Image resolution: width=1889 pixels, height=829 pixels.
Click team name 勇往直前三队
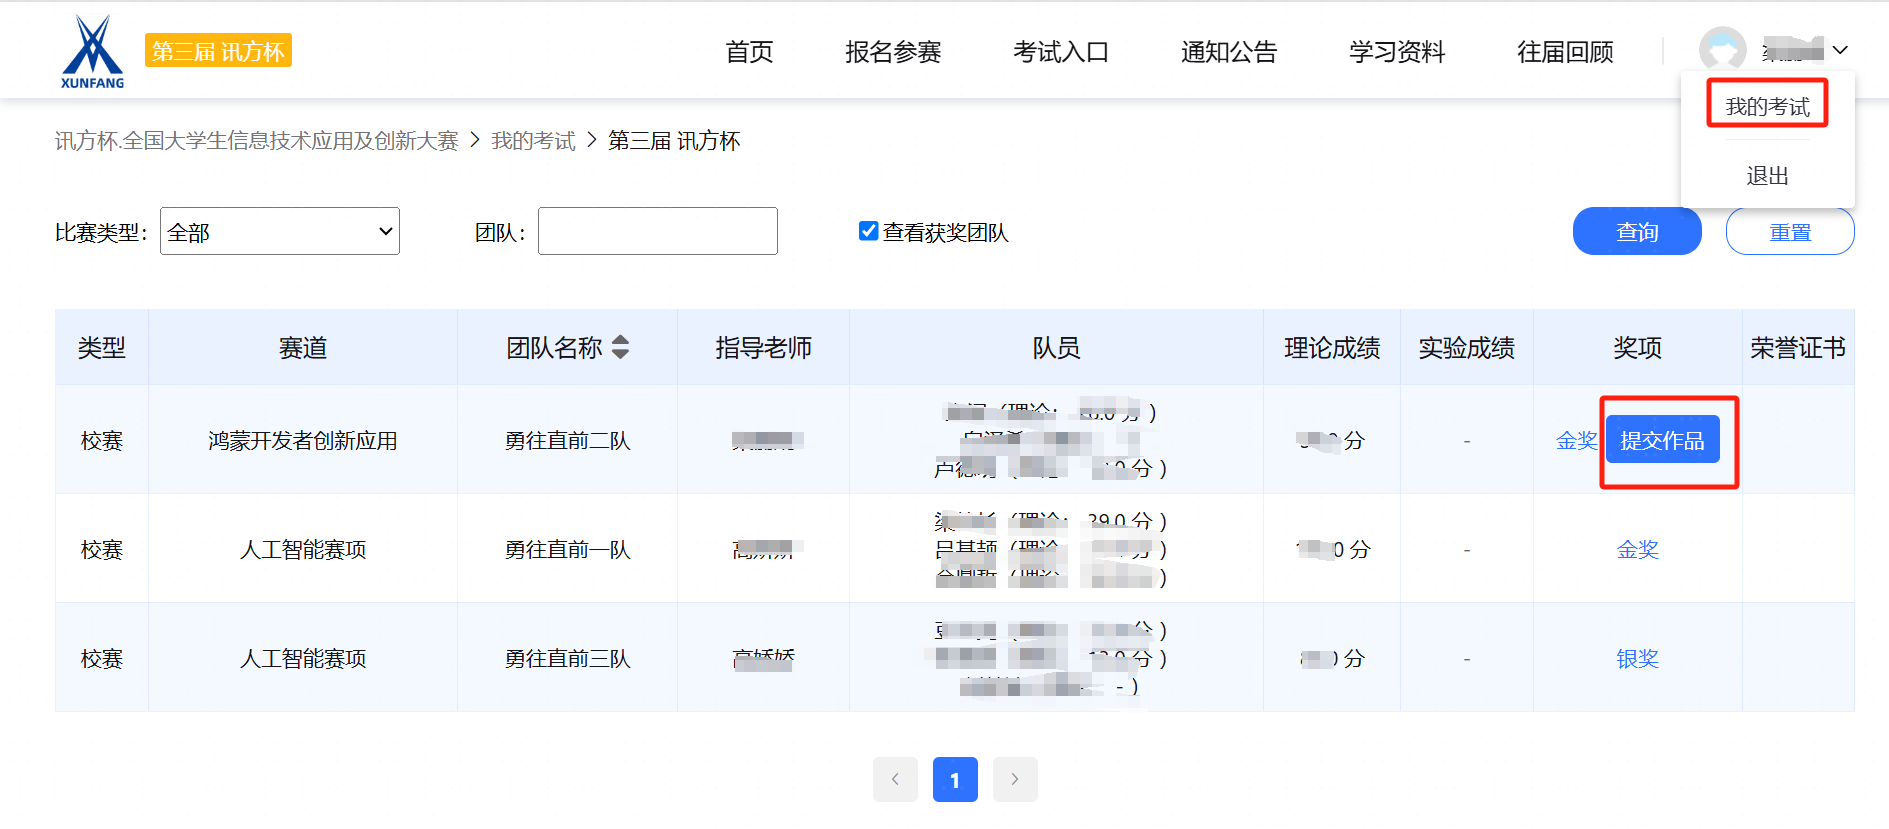coord(567,658)
